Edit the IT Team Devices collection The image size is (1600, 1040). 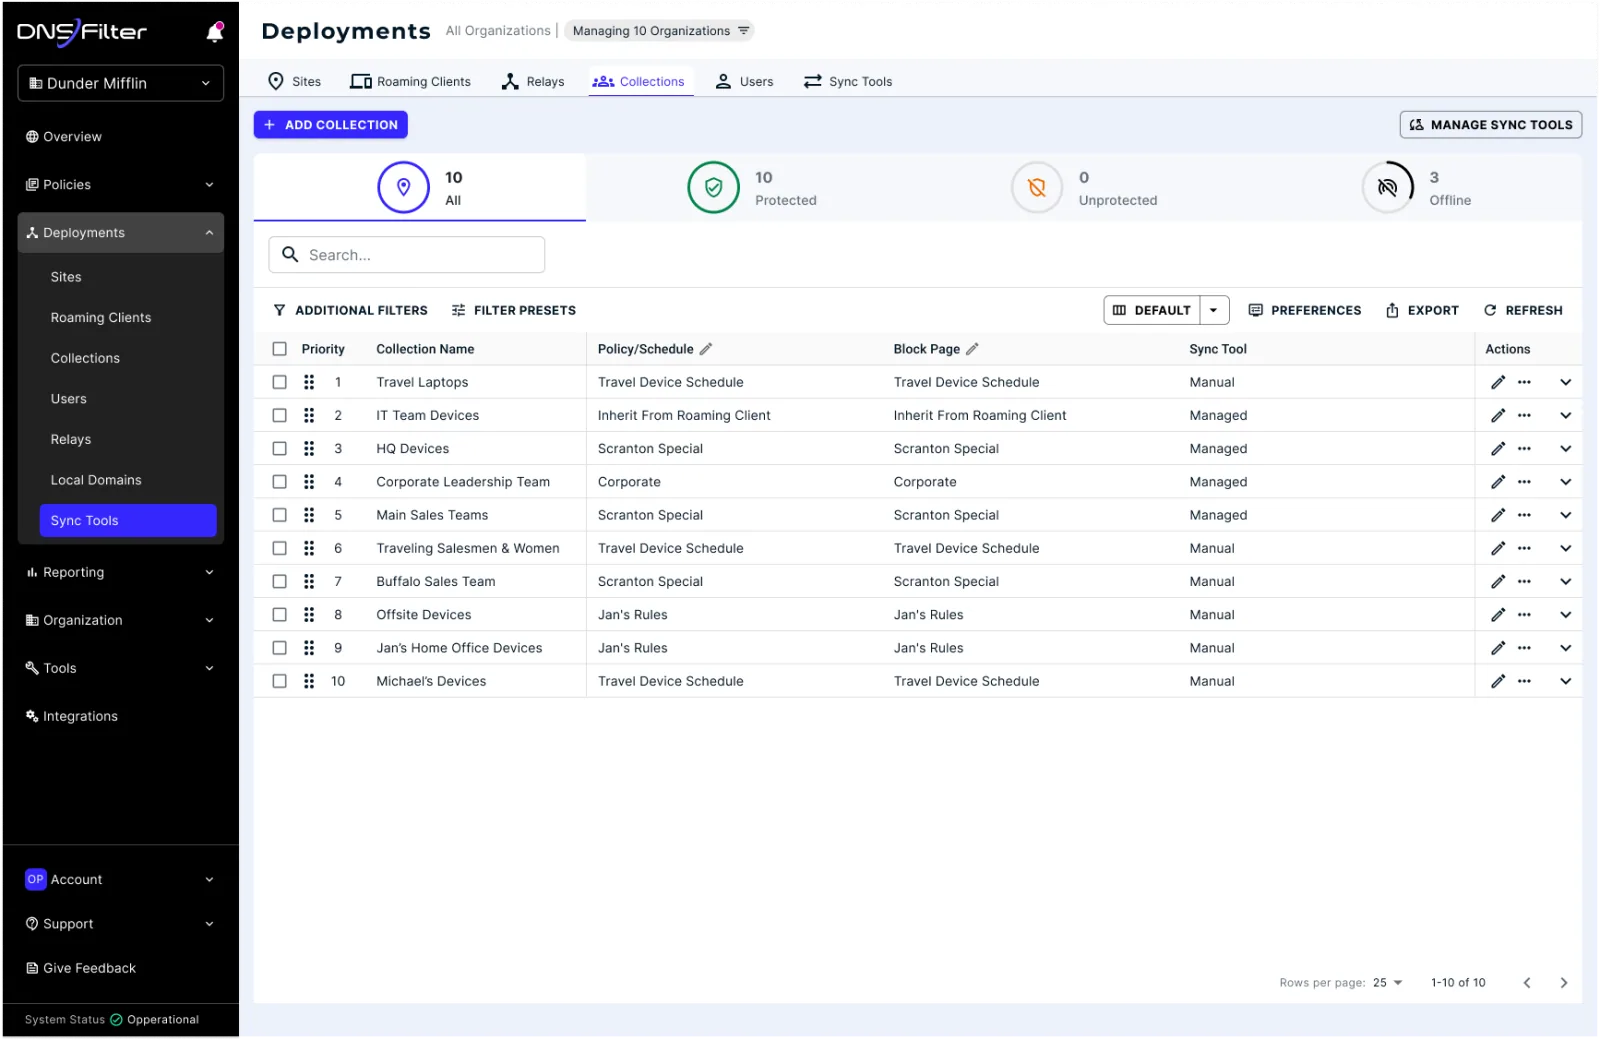pos(1497,415)
